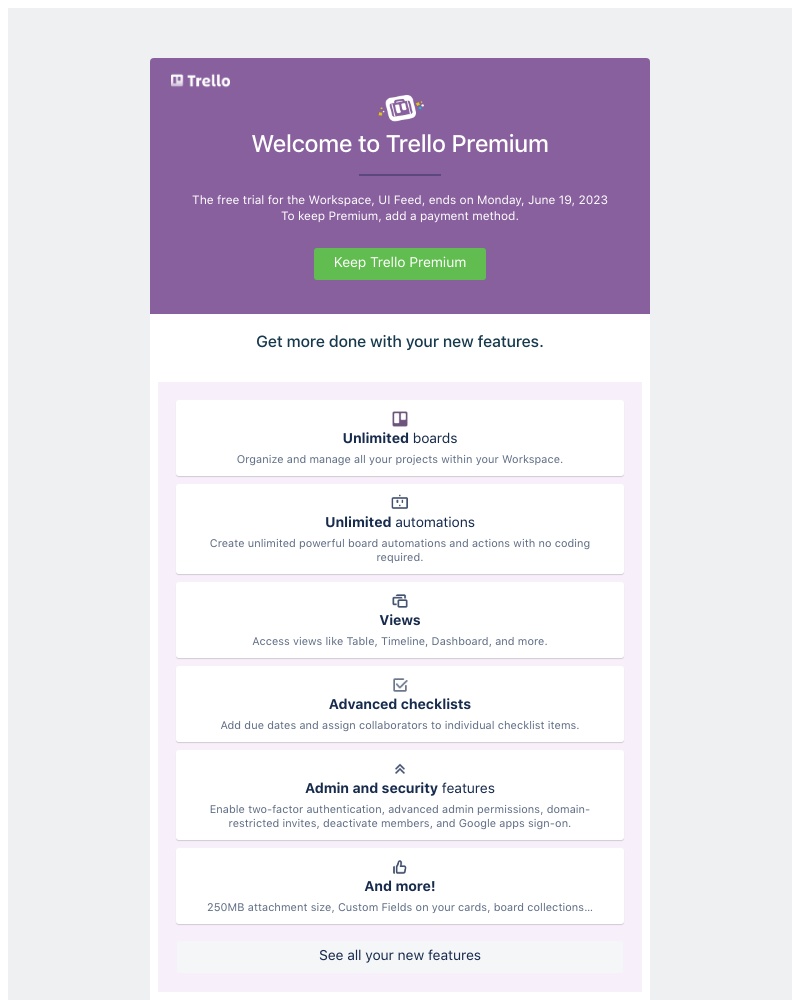Viewport: 800px width, 1000px height.
Task: Select the Advanced checklists feature card
Action: 400,703
